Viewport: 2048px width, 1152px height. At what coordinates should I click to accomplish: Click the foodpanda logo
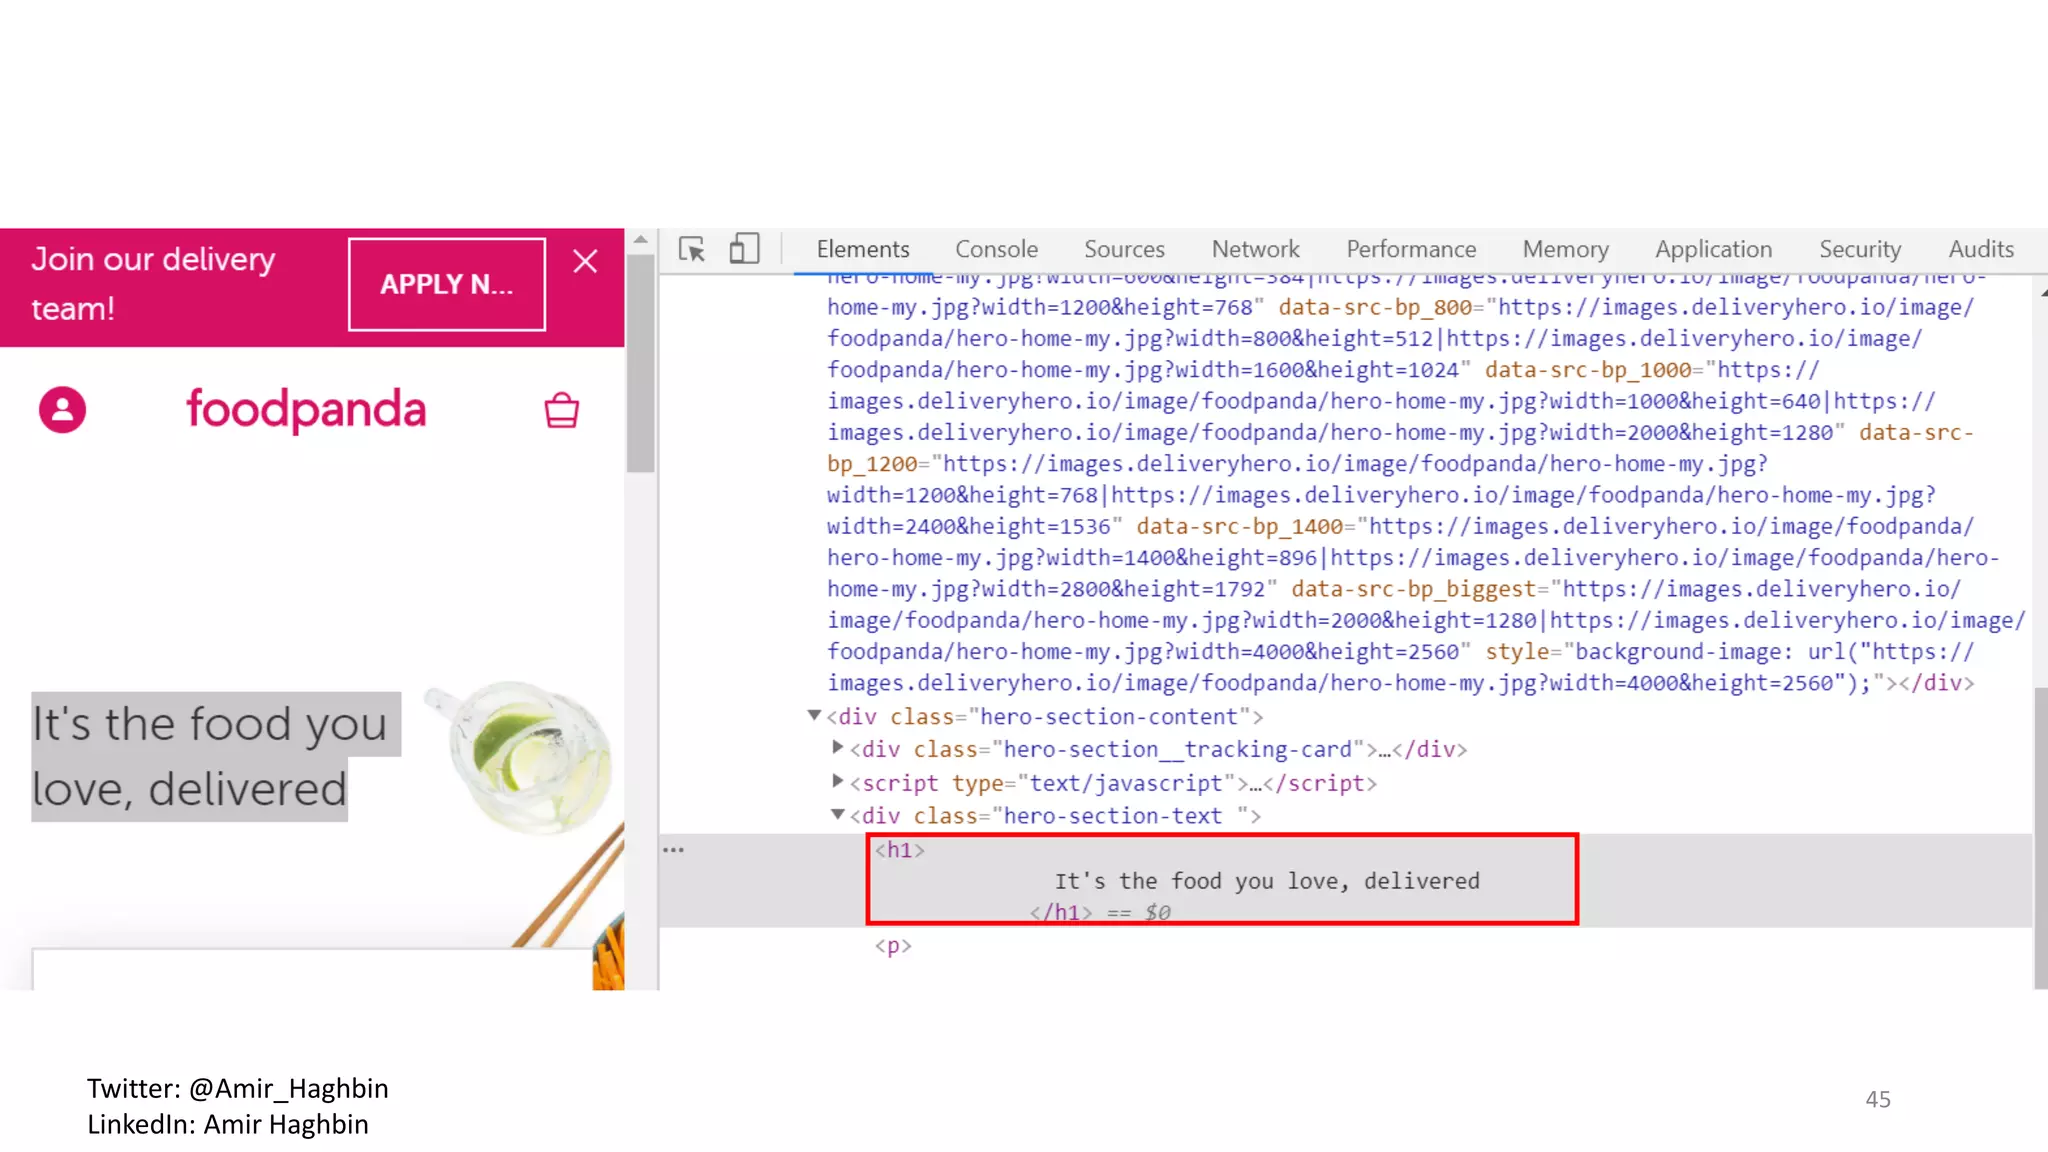click(x=306, y=410)
